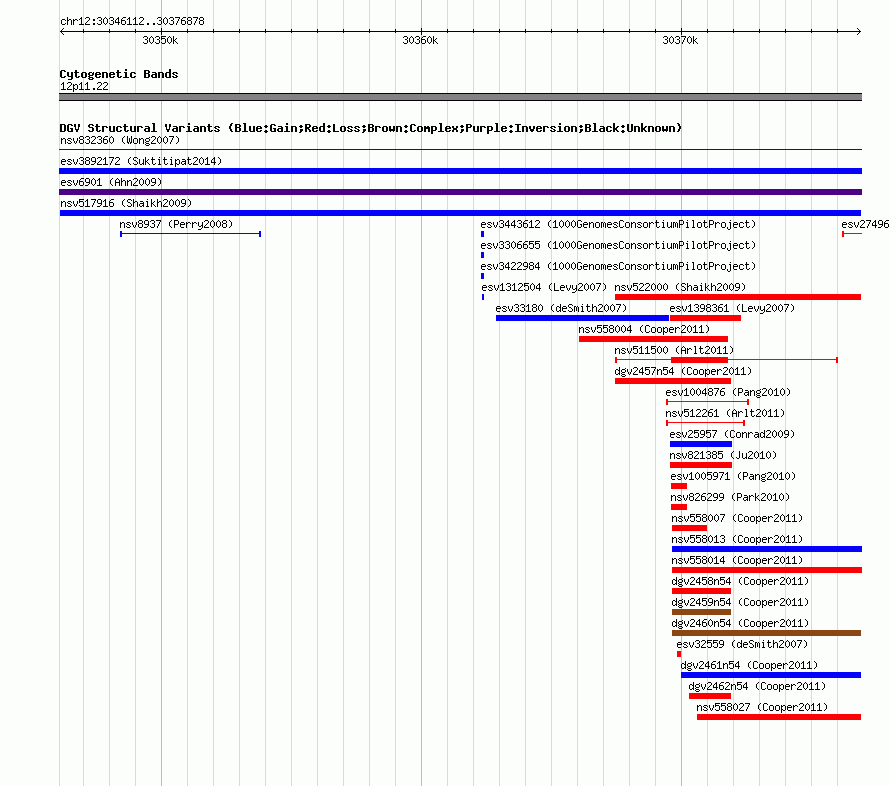Click the nsv512261 (Arlt2011) variant span
Image resolution: width=890 pixels, height=786 pixels.
706,423
